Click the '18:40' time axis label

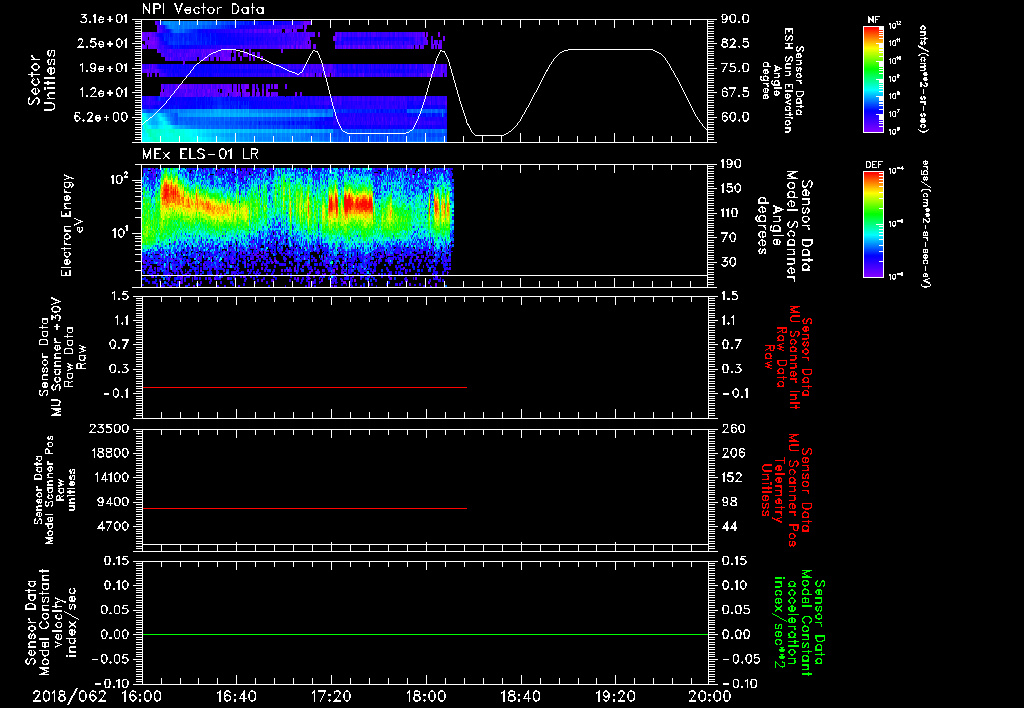click(520, 696)
